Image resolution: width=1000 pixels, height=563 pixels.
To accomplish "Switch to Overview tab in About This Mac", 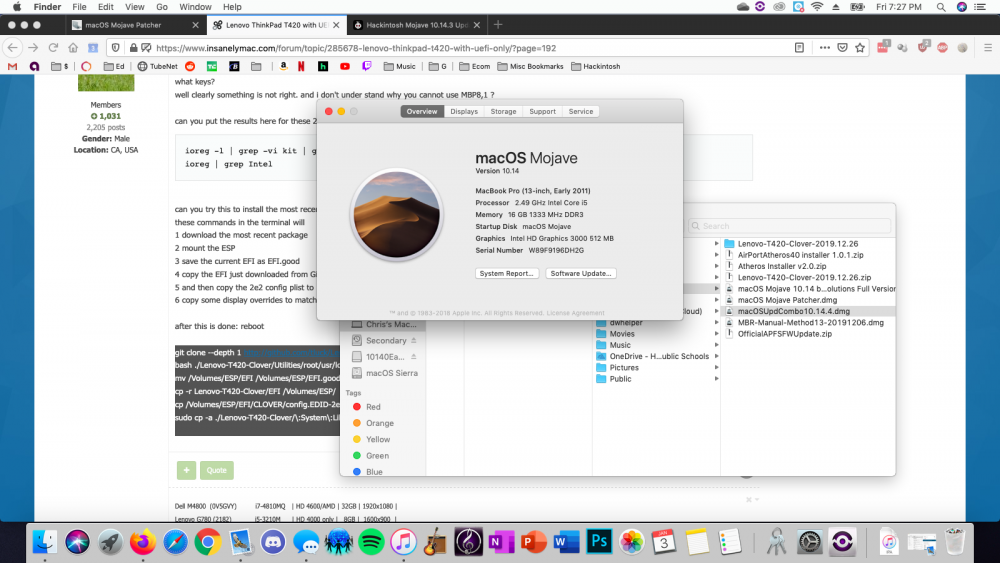I will tap(422, 112).
